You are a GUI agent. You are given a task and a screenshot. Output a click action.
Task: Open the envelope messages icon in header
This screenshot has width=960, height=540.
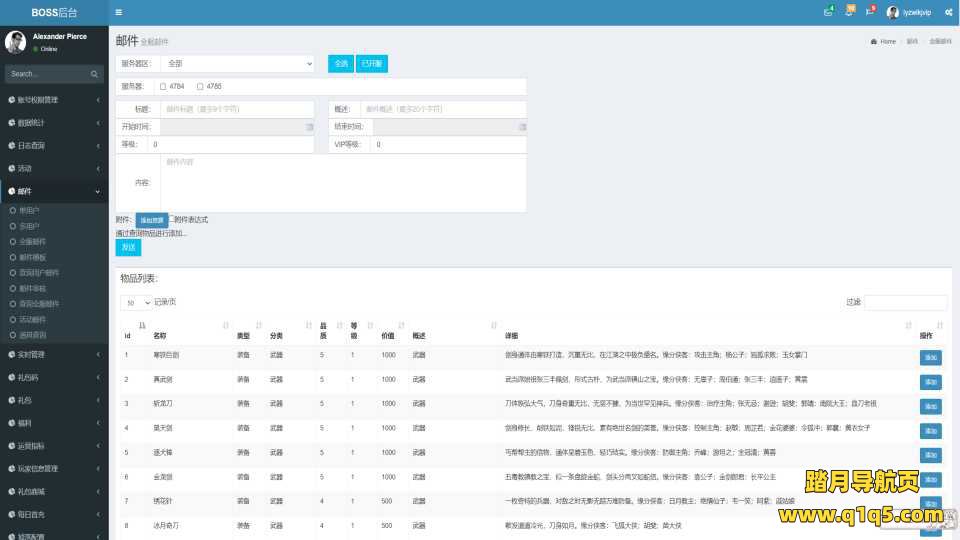click(828, 12)
